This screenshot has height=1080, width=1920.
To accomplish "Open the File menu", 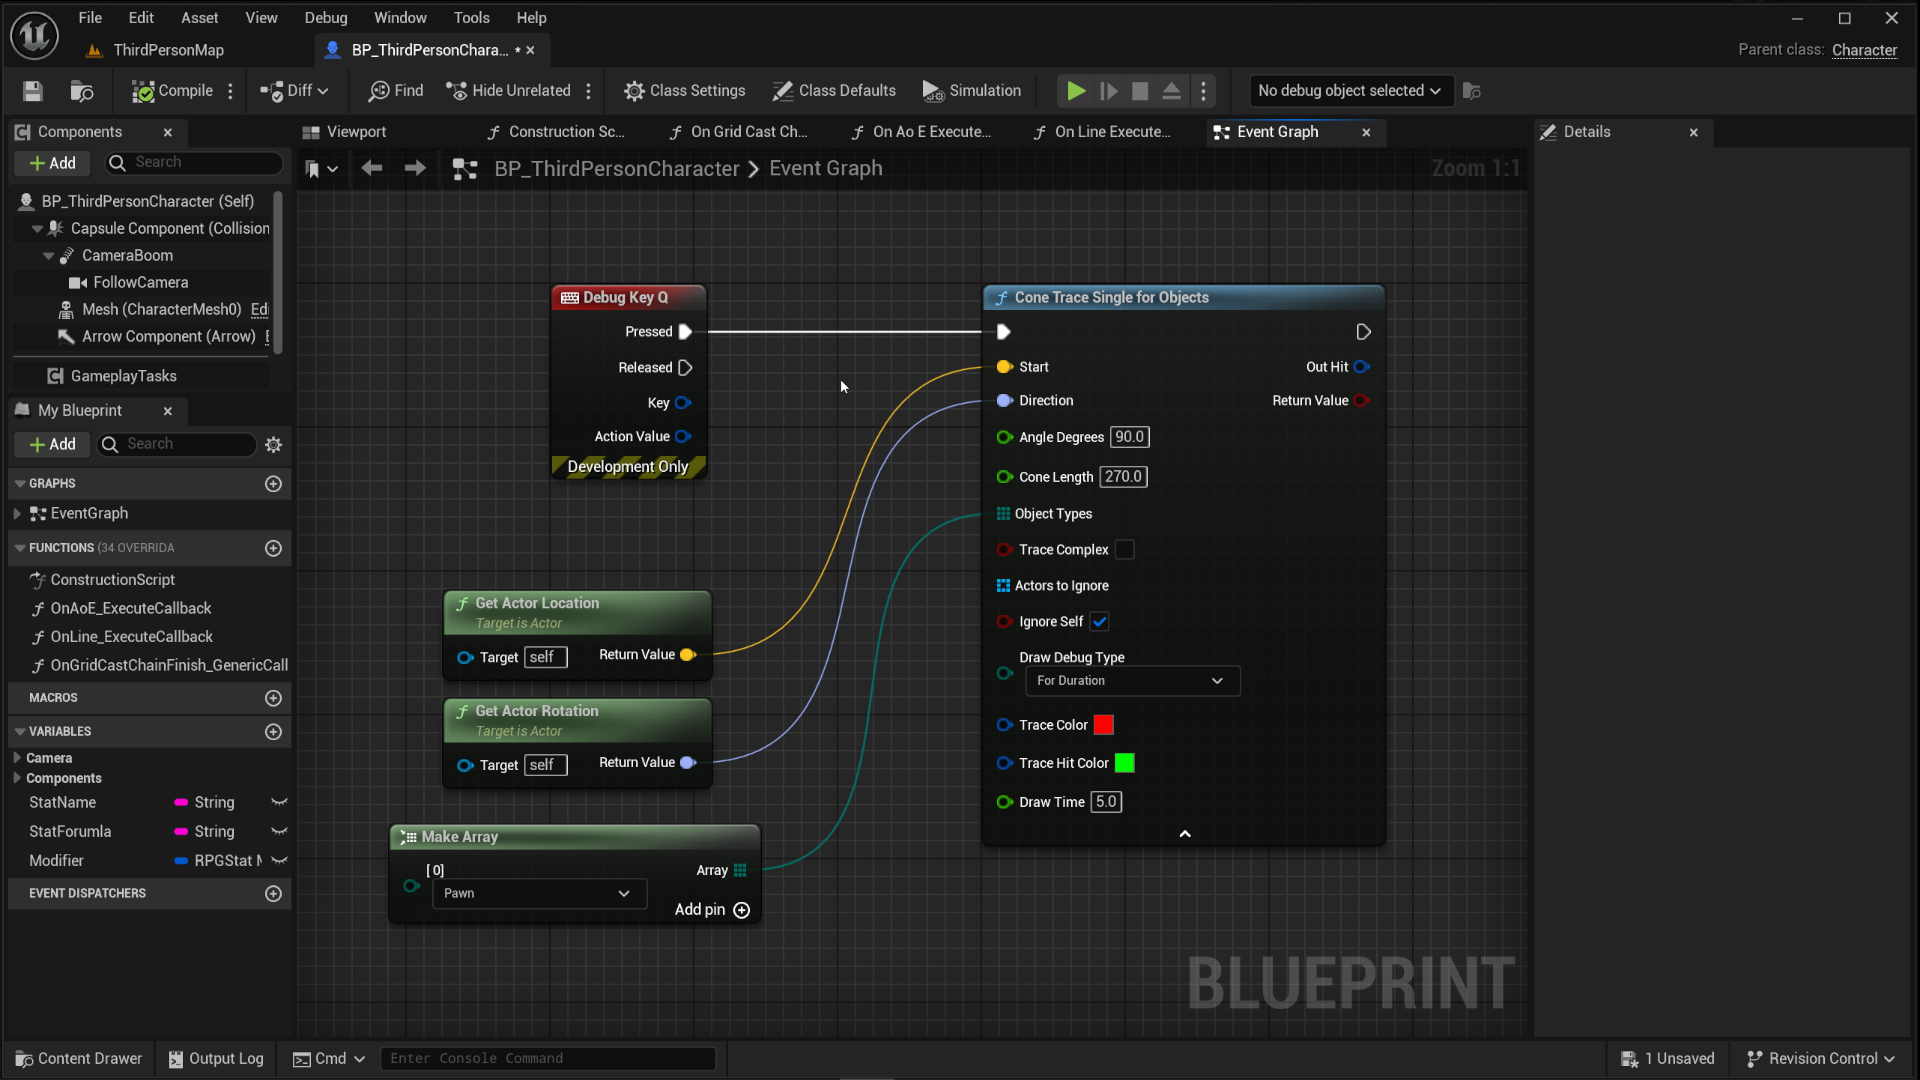I will (90, 18).
